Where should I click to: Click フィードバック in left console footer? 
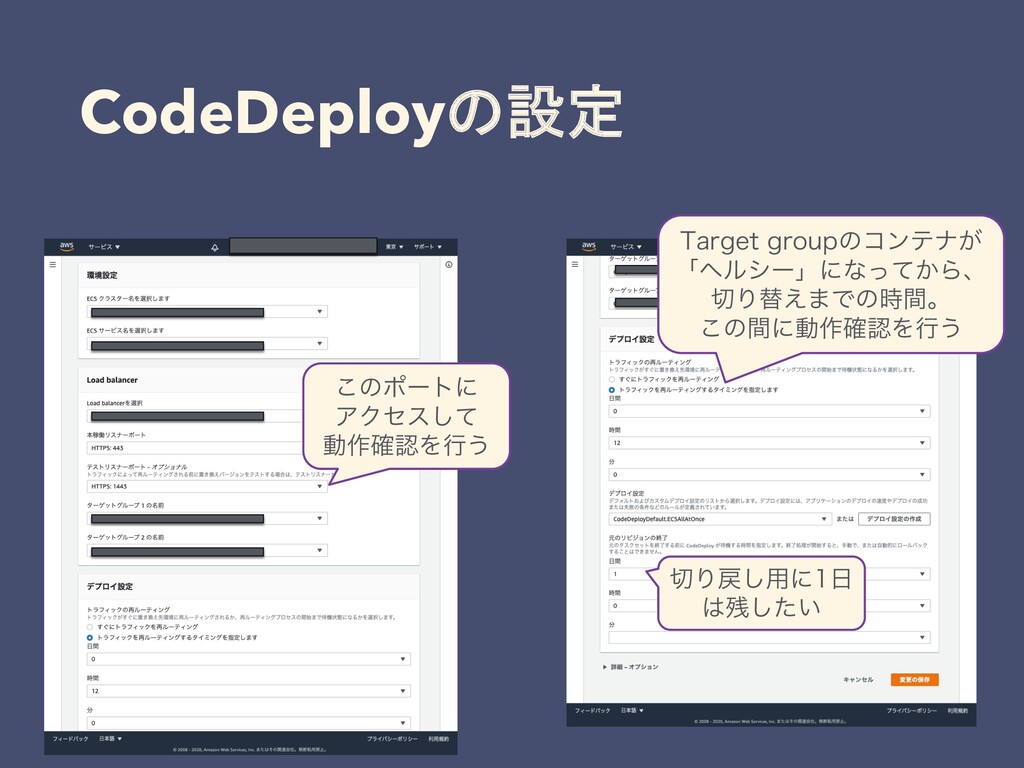click(x=71, y=739)
